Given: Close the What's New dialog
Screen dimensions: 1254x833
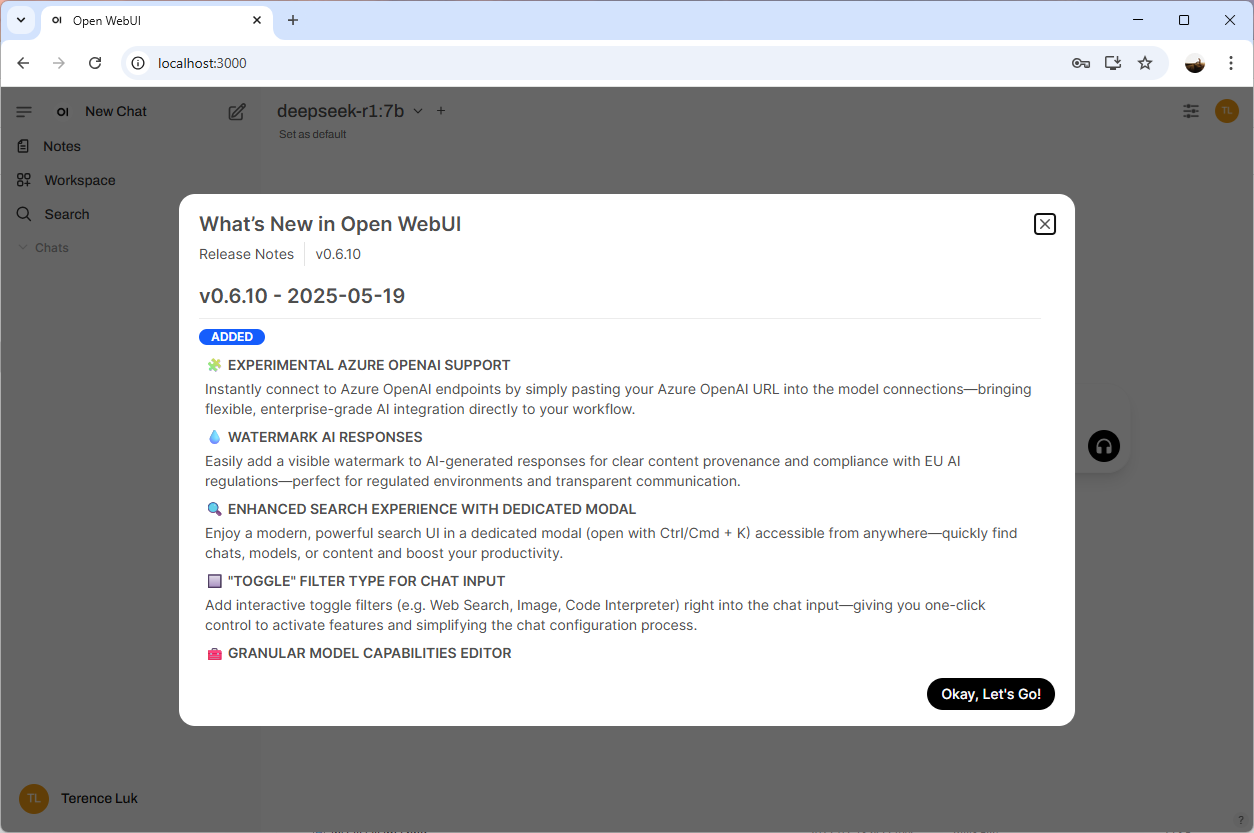Looking at the screenshot, I should pos(1044,224).
